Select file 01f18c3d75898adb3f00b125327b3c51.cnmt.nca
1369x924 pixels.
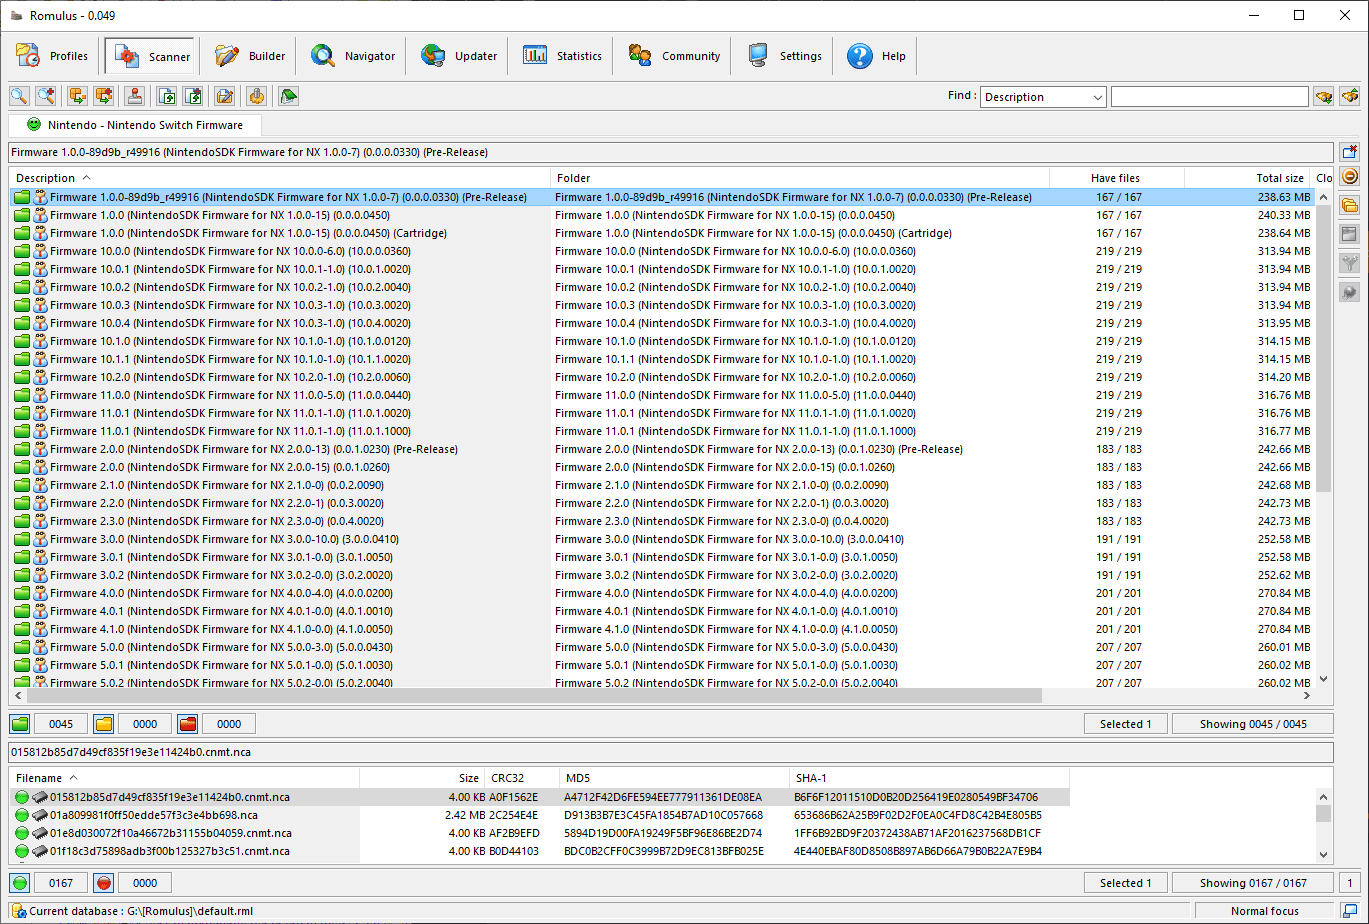pyautogui.click(x=540, y=851)
